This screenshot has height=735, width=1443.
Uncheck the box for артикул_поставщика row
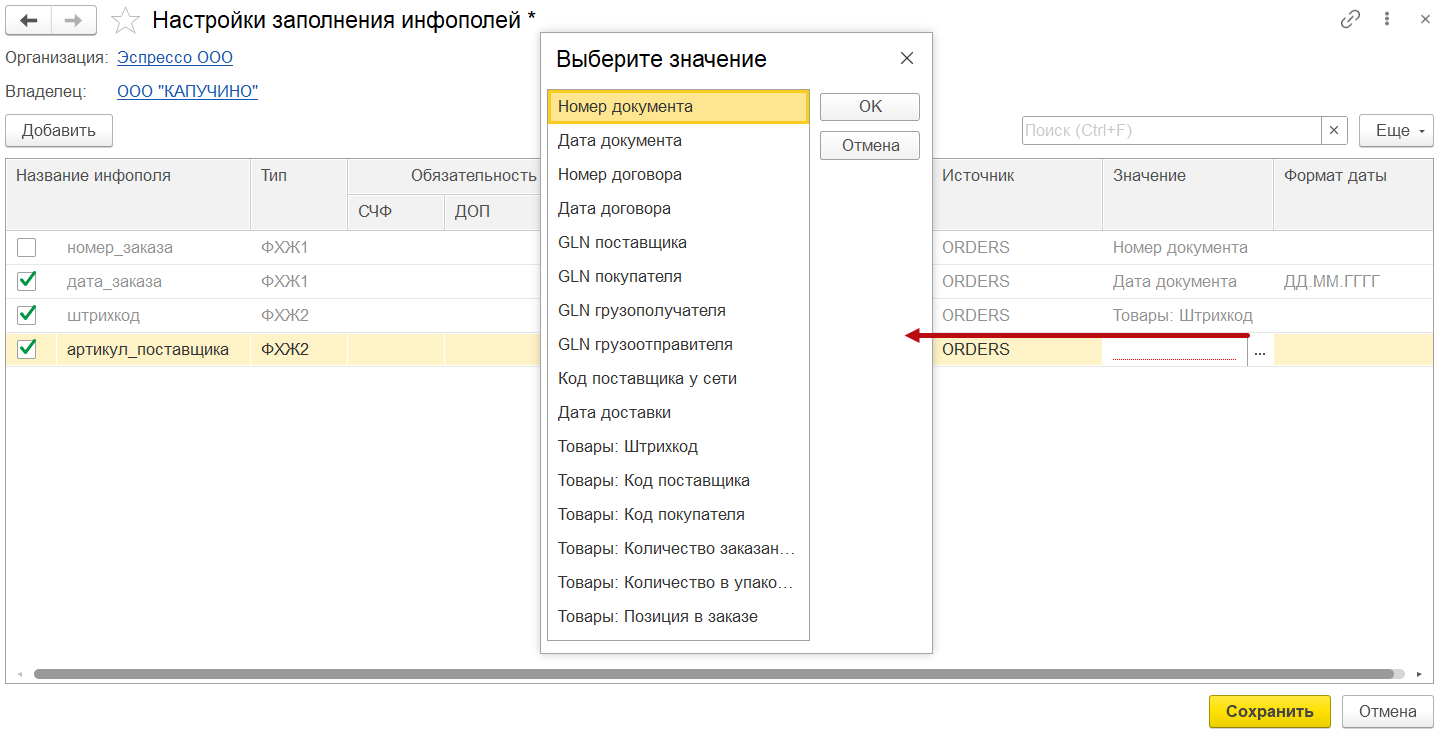[27, 349]
